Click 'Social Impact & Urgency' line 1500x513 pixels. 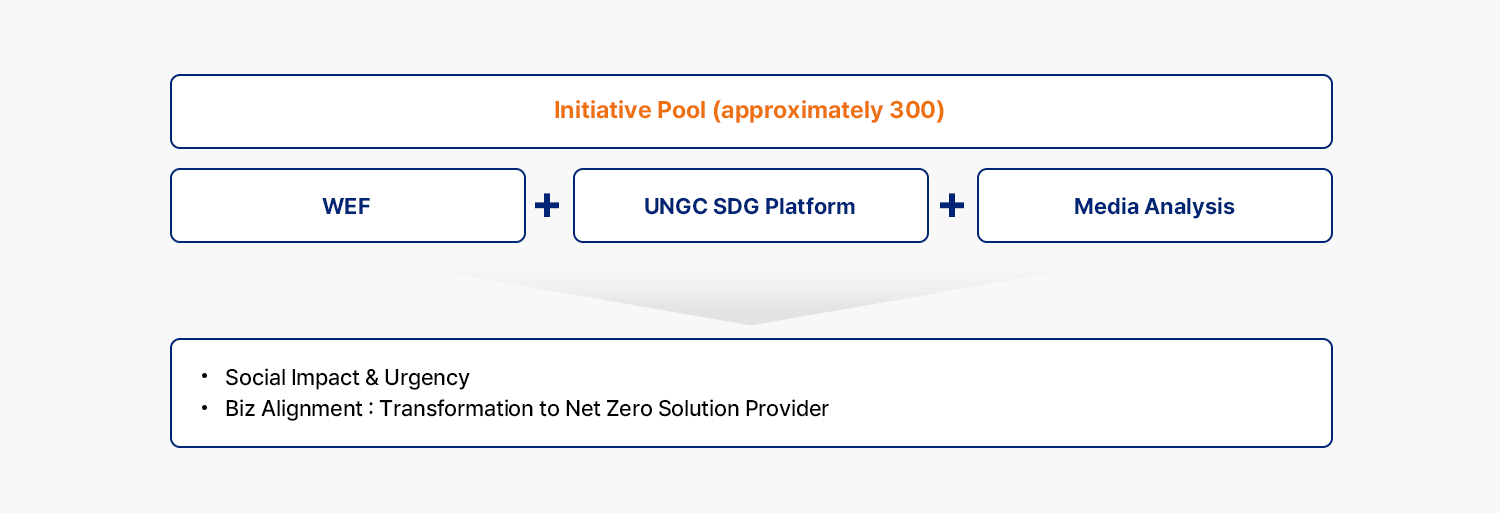(x=347, y=377)
